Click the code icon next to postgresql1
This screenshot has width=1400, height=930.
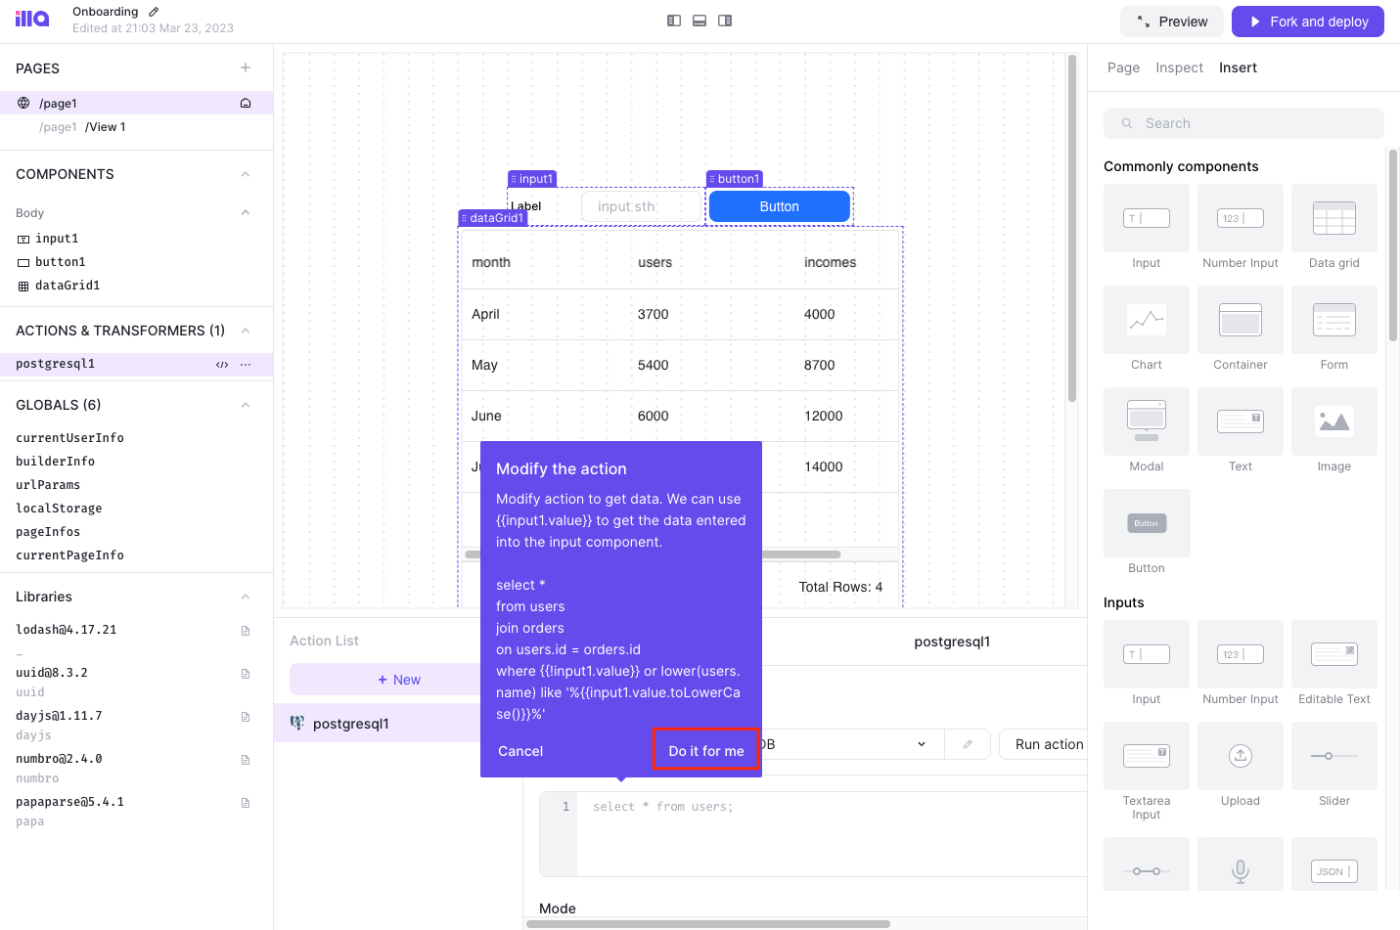click(x=222, y=364)
